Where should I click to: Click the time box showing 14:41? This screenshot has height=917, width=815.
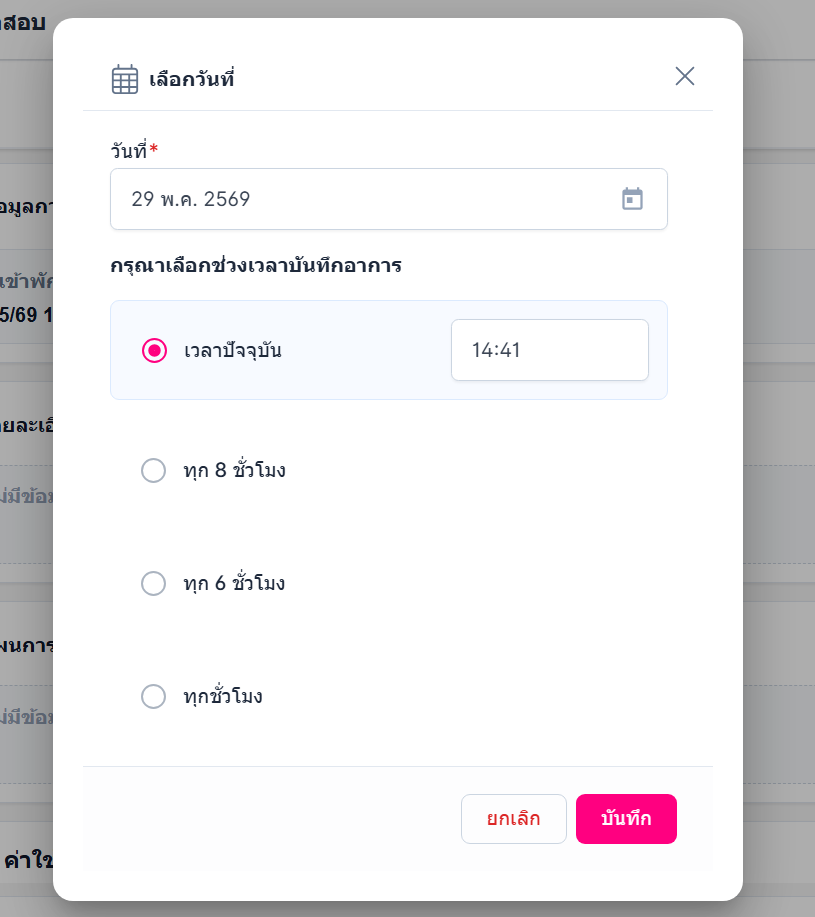pyautogui.click(x=550, y=350)
